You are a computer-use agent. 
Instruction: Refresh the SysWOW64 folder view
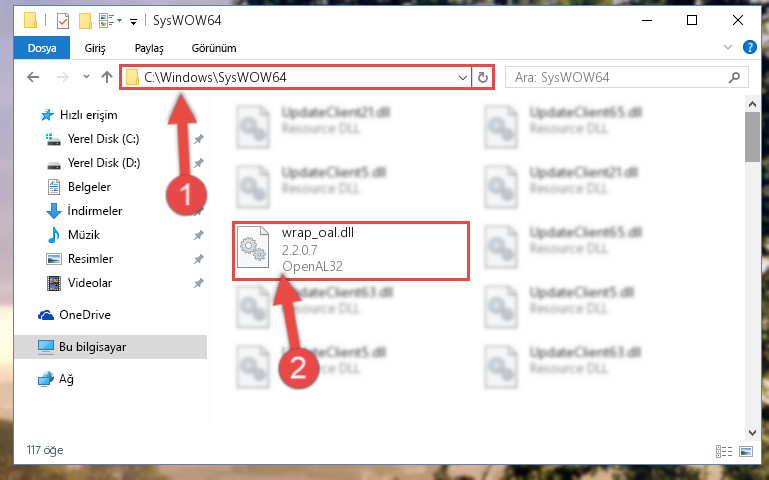(483, 77)
